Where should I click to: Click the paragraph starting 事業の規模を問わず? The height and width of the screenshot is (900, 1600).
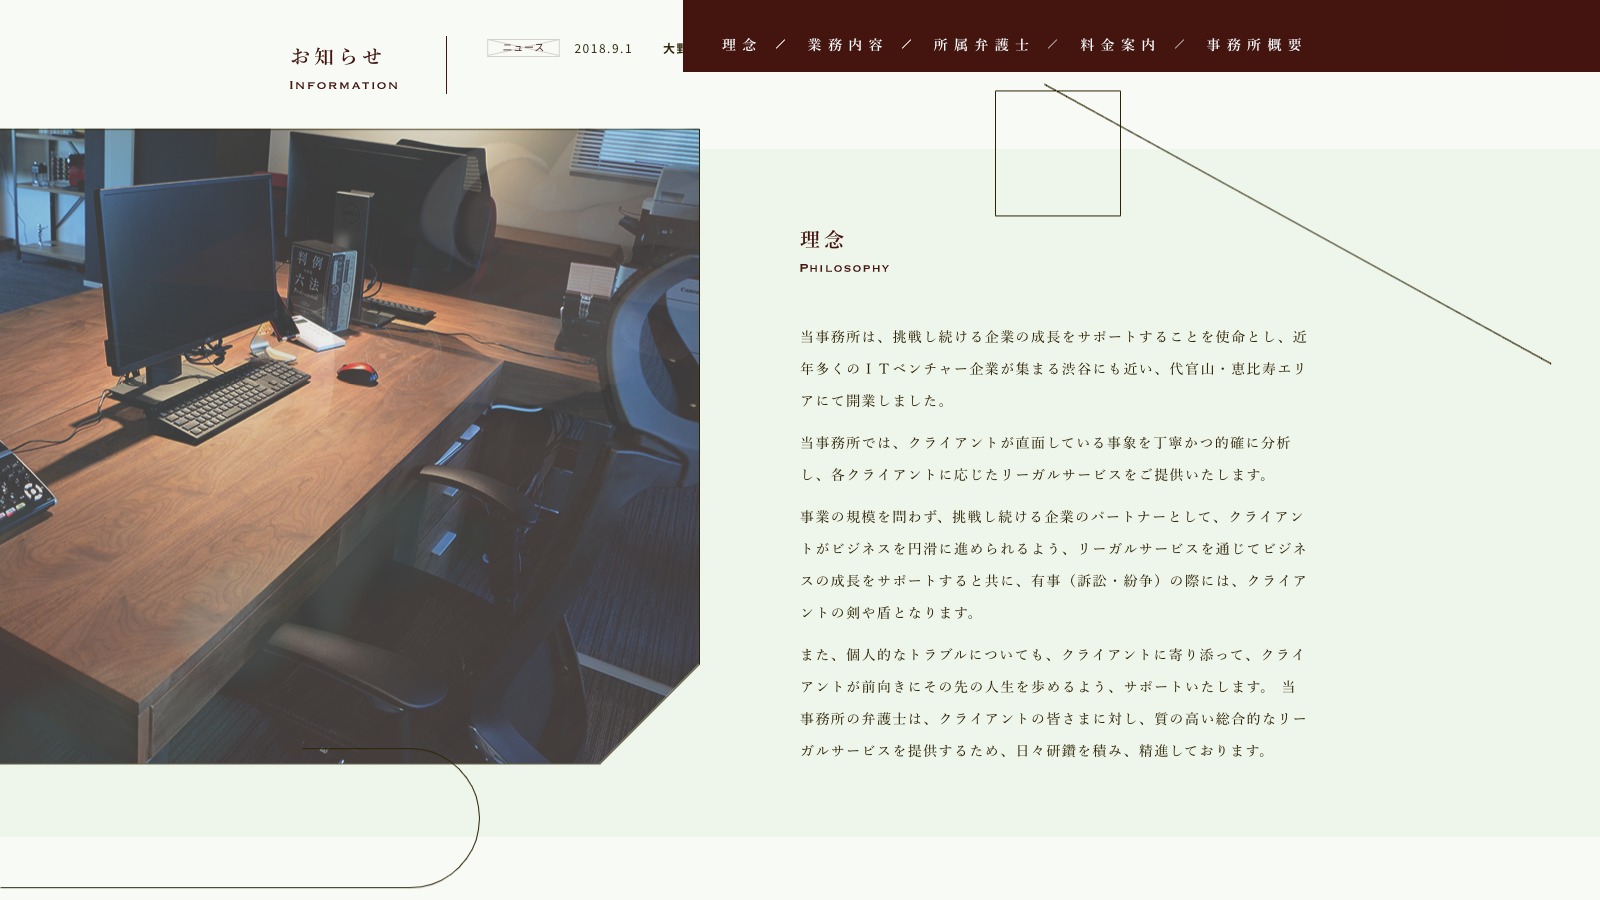tap(1053, 565)
